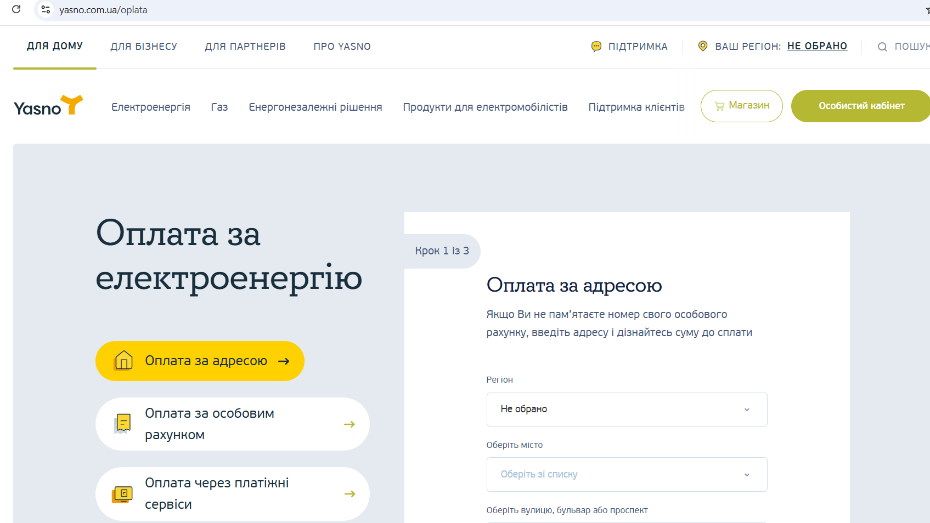Screen dimensions: 930x523
Task: Expand the Оберіть місто dropdown list
Action: point(626,474)
